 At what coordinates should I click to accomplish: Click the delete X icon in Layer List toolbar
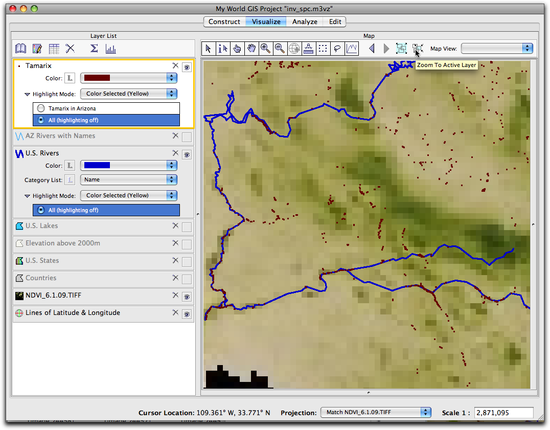[70, 48]
